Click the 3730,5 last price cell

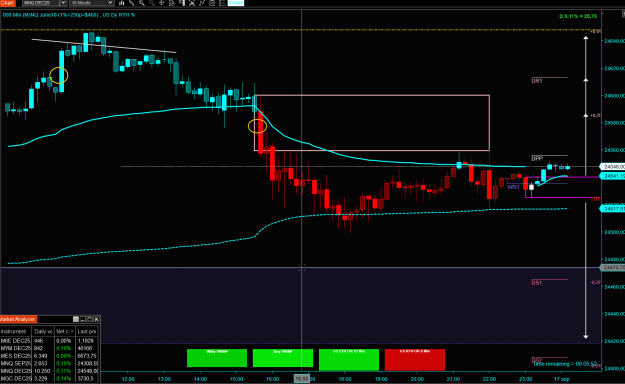point(86,378)
